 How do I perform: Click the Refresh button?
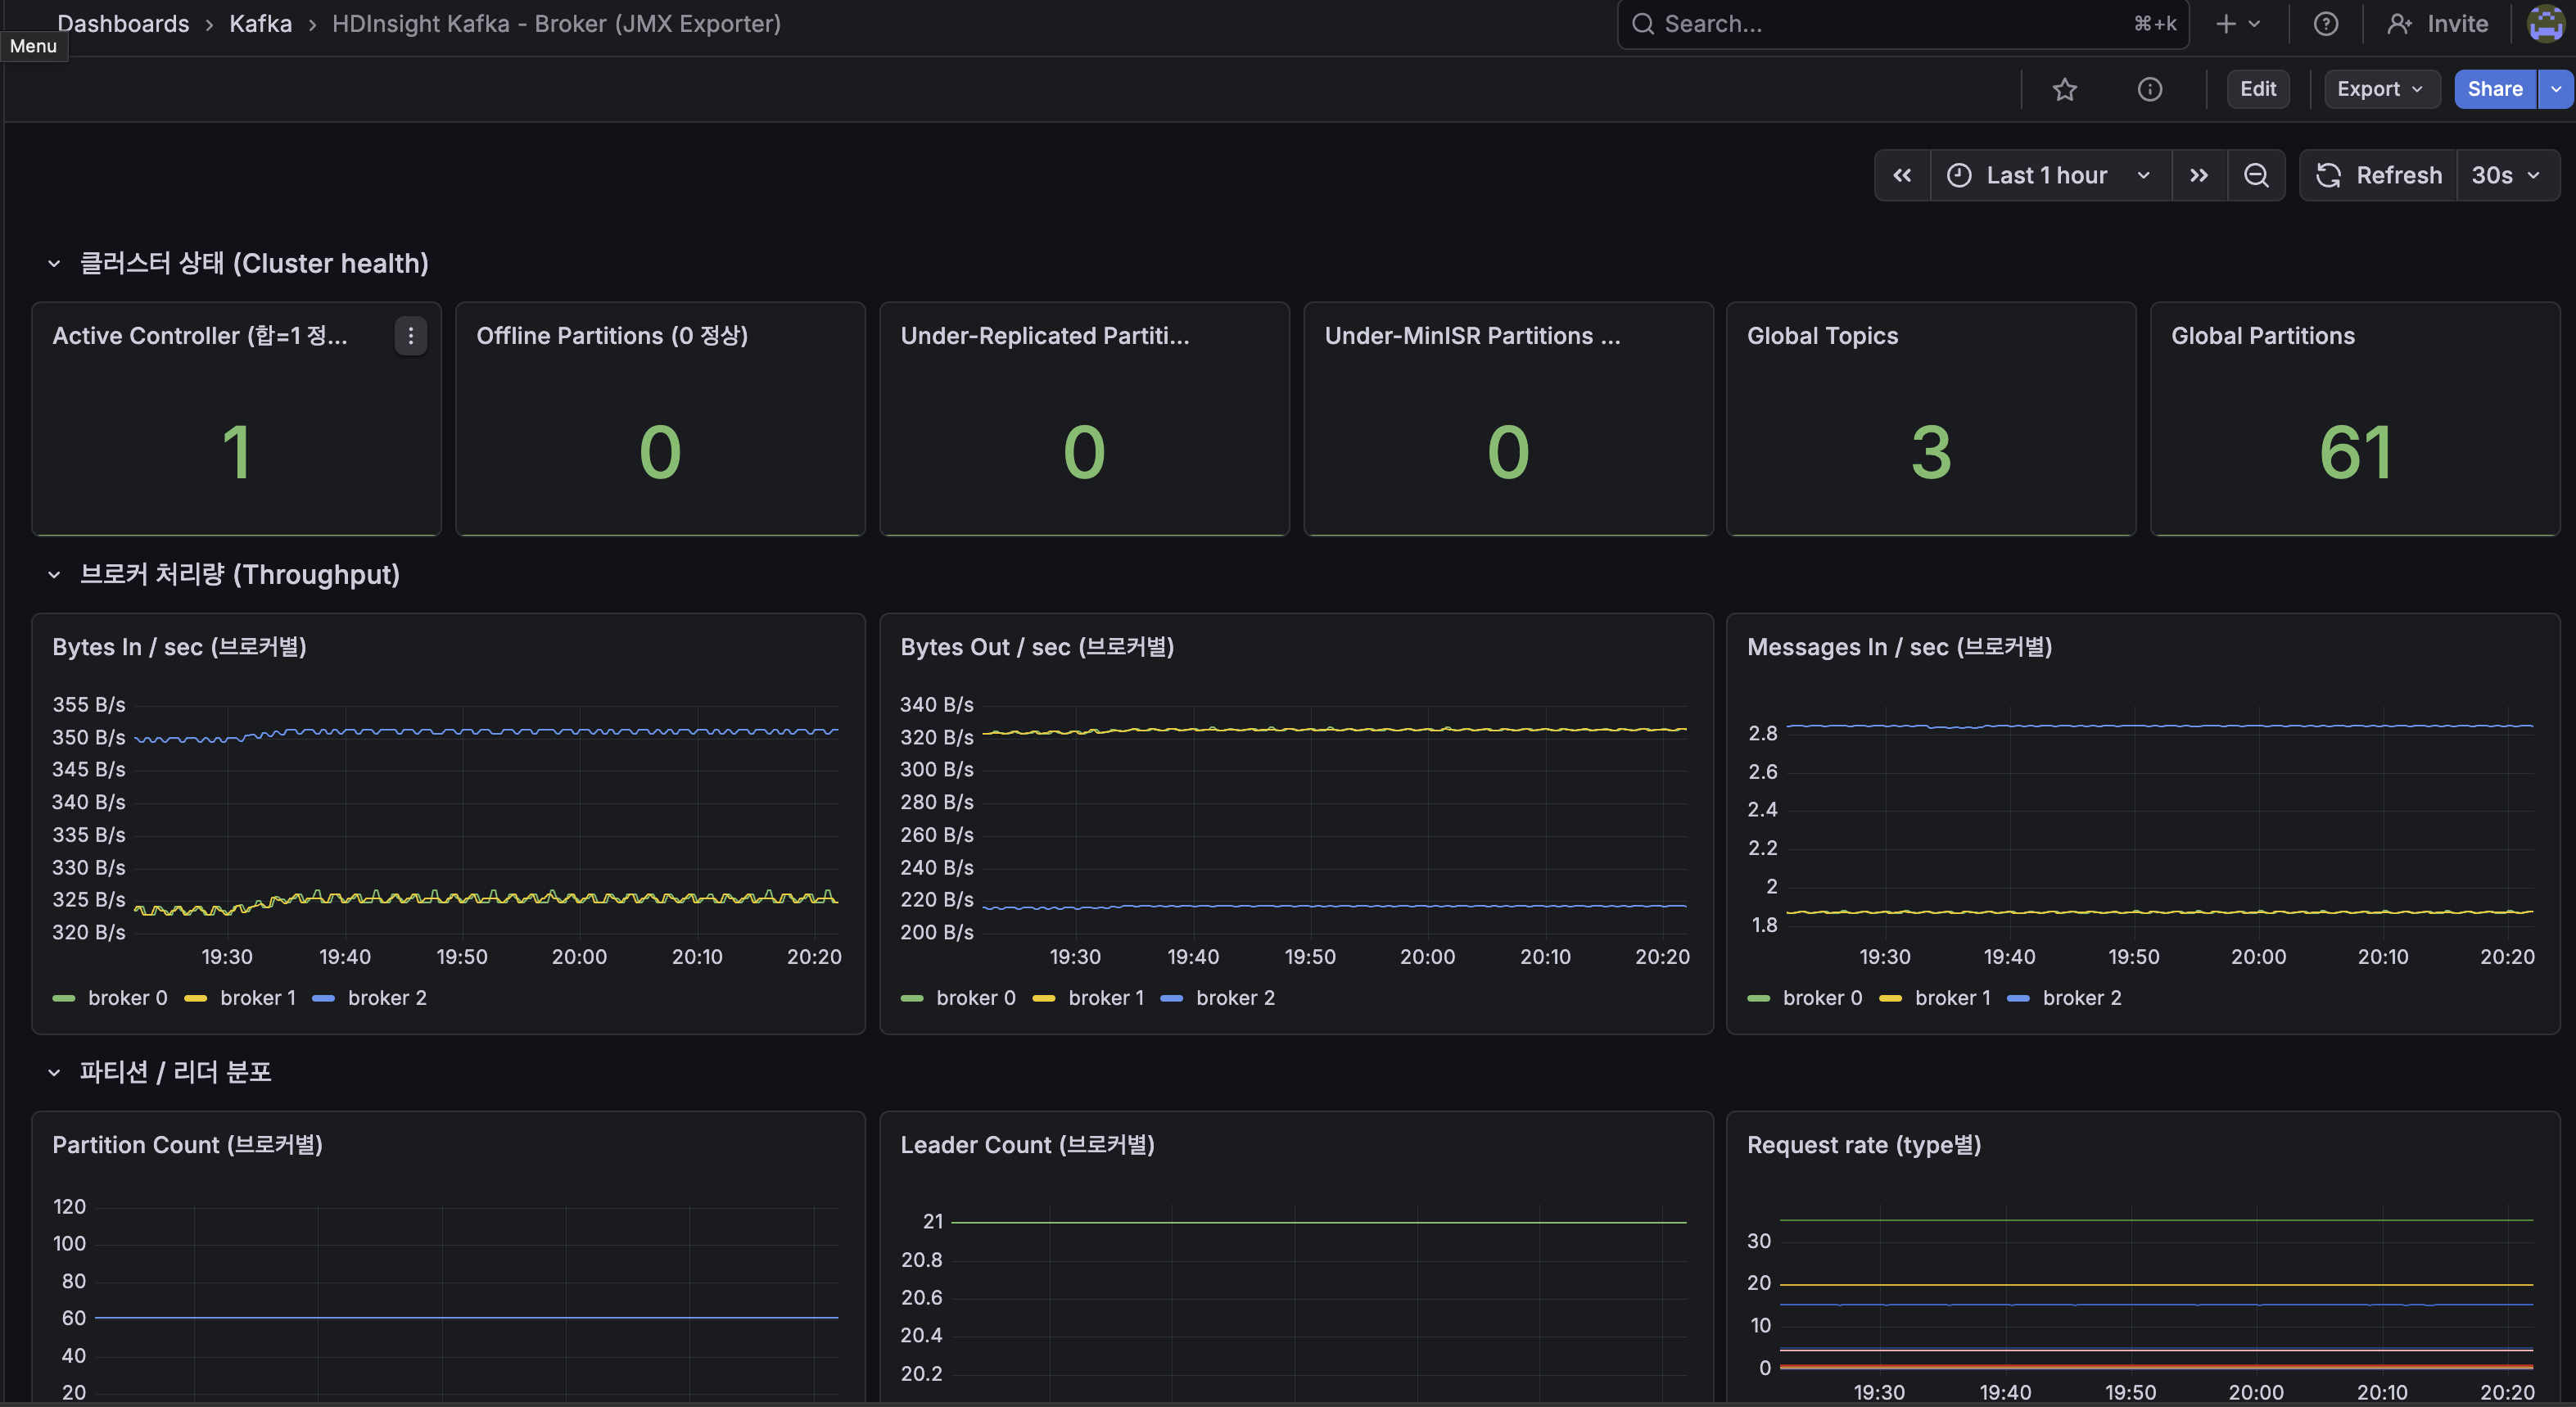2379,176
